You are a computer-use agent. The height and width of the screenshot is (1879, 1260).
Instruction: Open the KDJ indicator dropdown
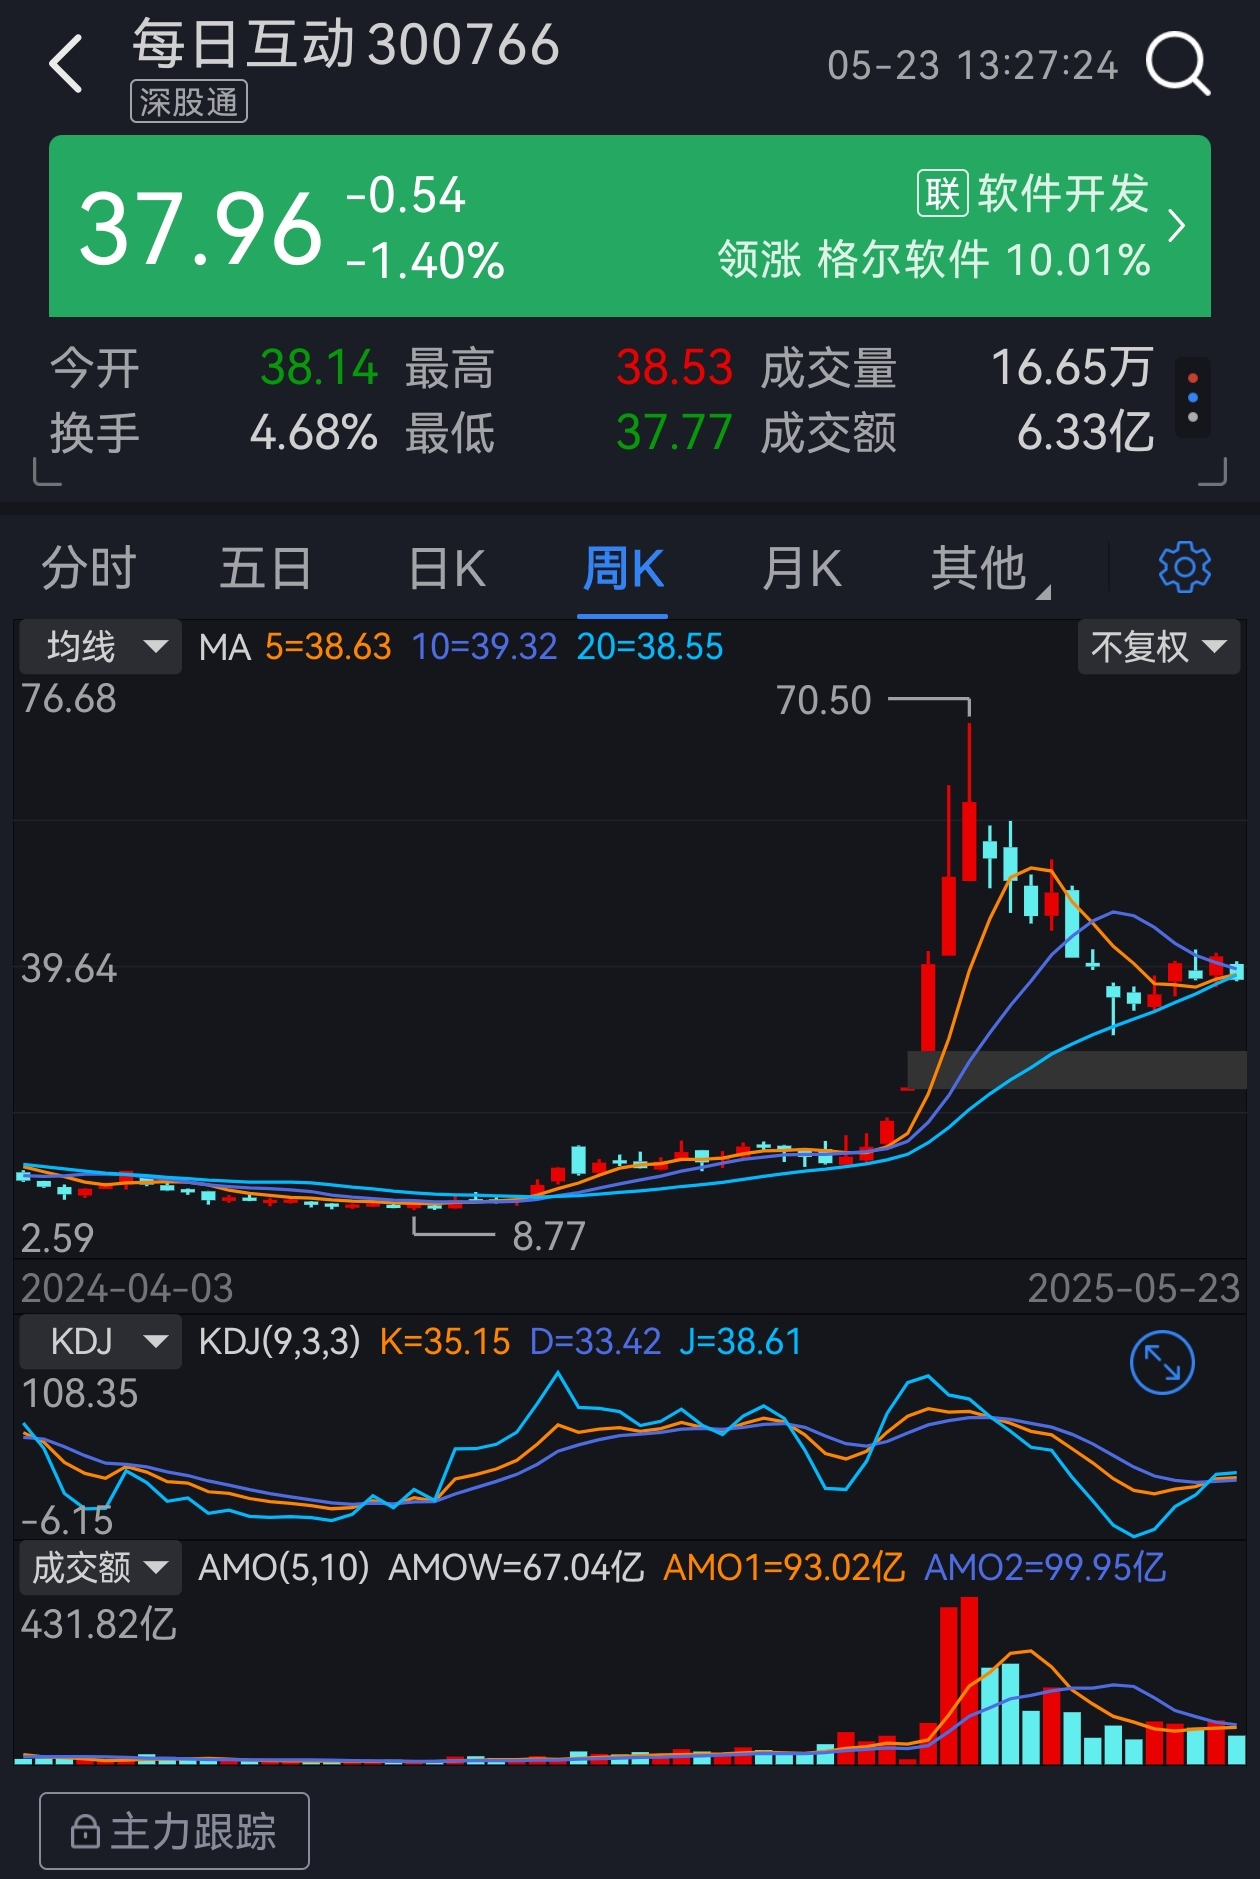pos(100,1341)
